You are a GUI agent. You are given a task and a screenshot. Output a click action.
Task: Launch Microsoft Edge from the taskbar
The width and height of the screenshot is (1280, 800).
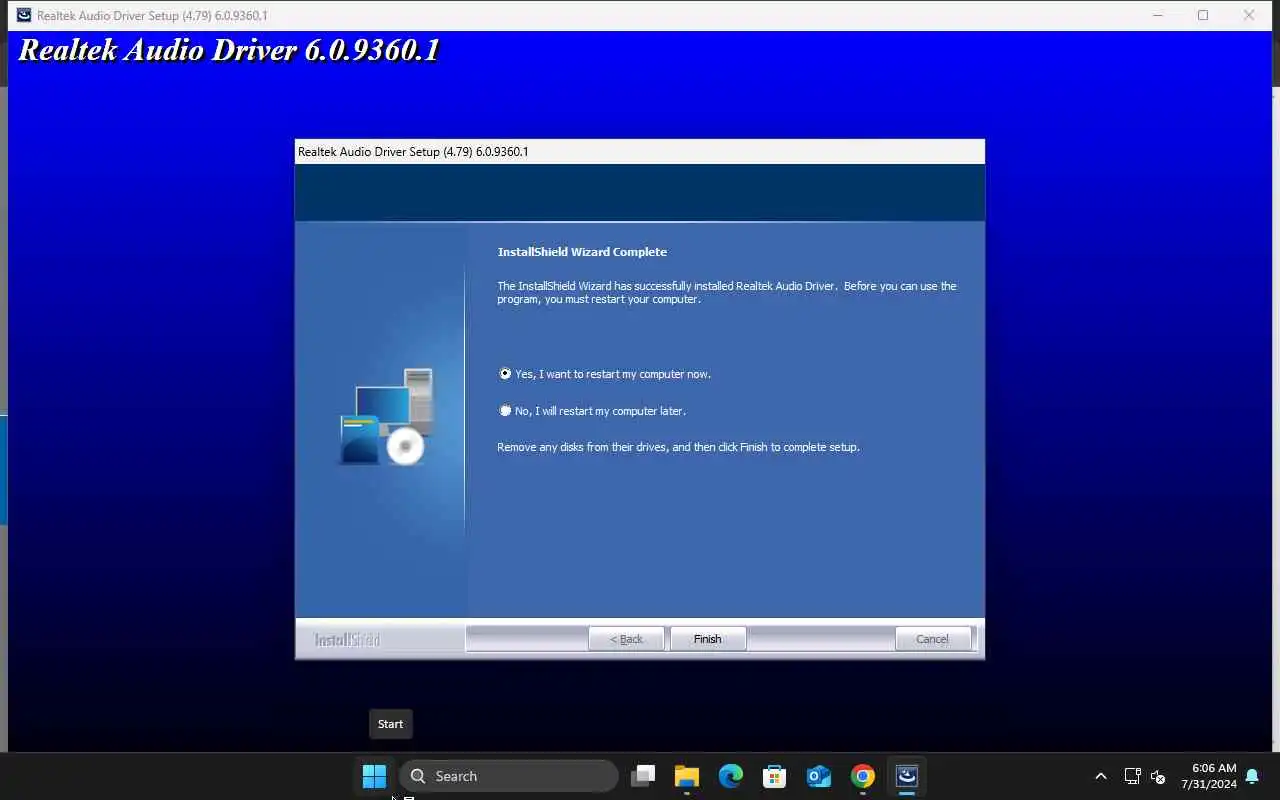point(731,776)
